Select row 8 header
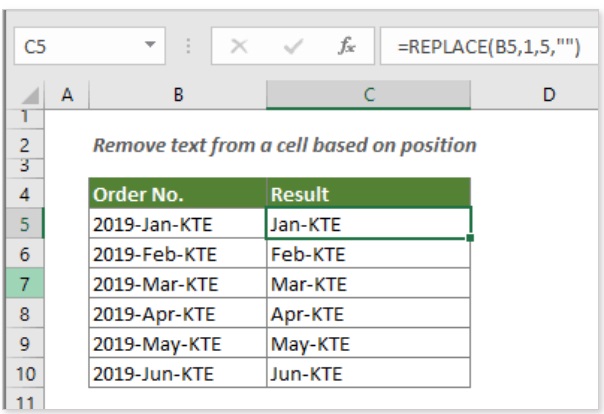604x414 pixels. [25, 313]
